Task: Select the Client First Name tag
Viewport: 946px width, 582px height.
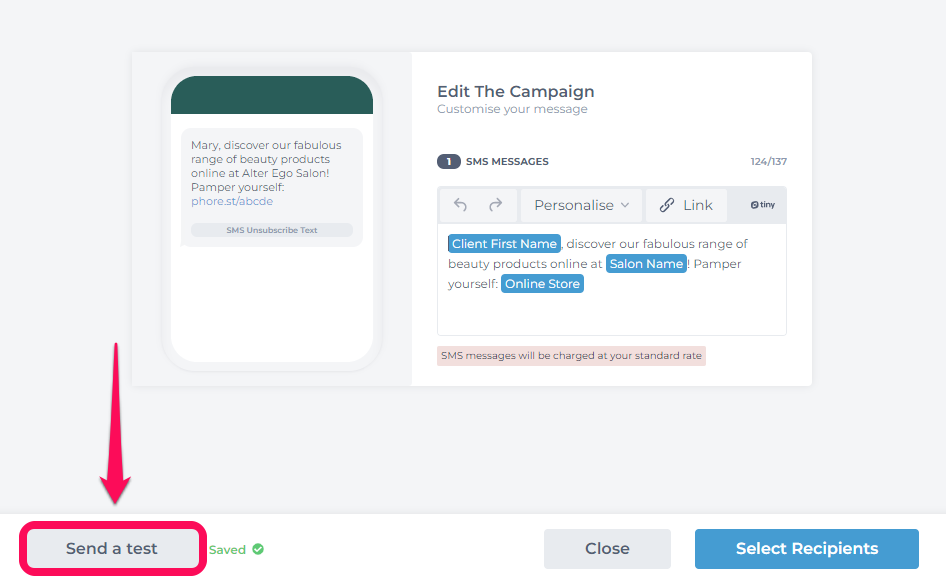Action: (504, 244)
